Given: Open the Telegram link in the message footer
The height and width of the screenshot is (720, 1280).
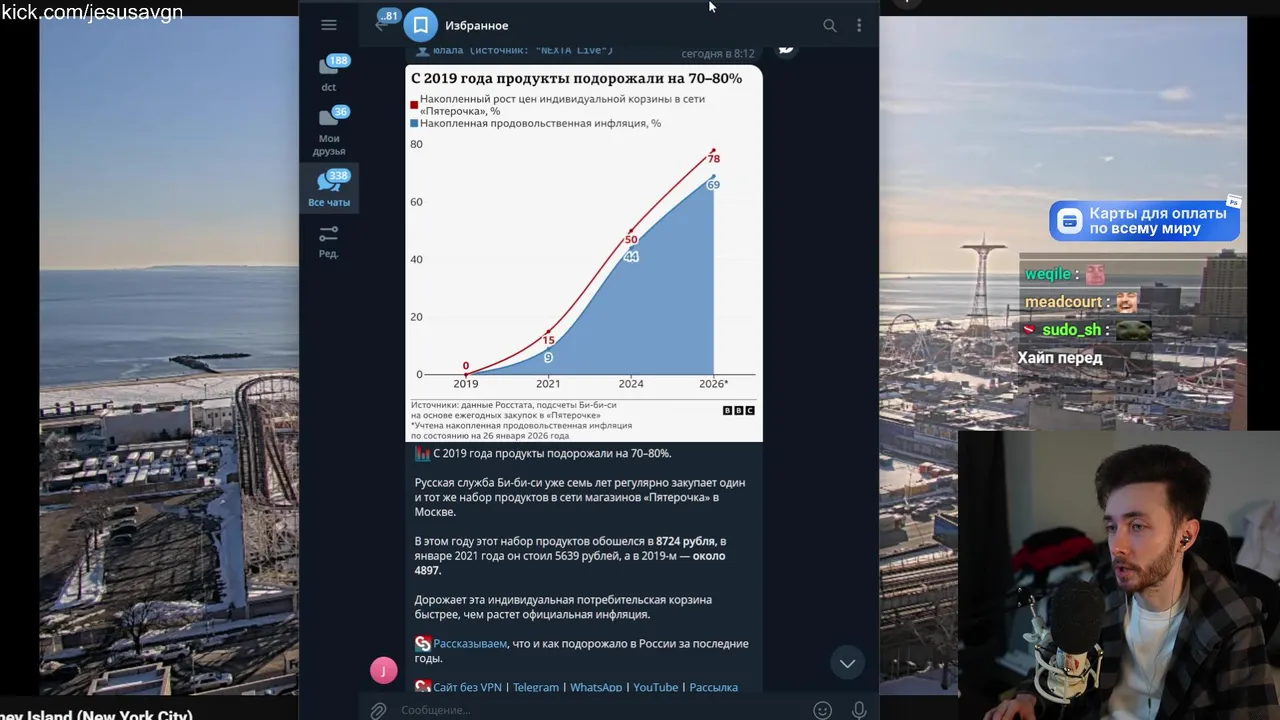Looking at the screenshot, I should (x=536, y=687).
